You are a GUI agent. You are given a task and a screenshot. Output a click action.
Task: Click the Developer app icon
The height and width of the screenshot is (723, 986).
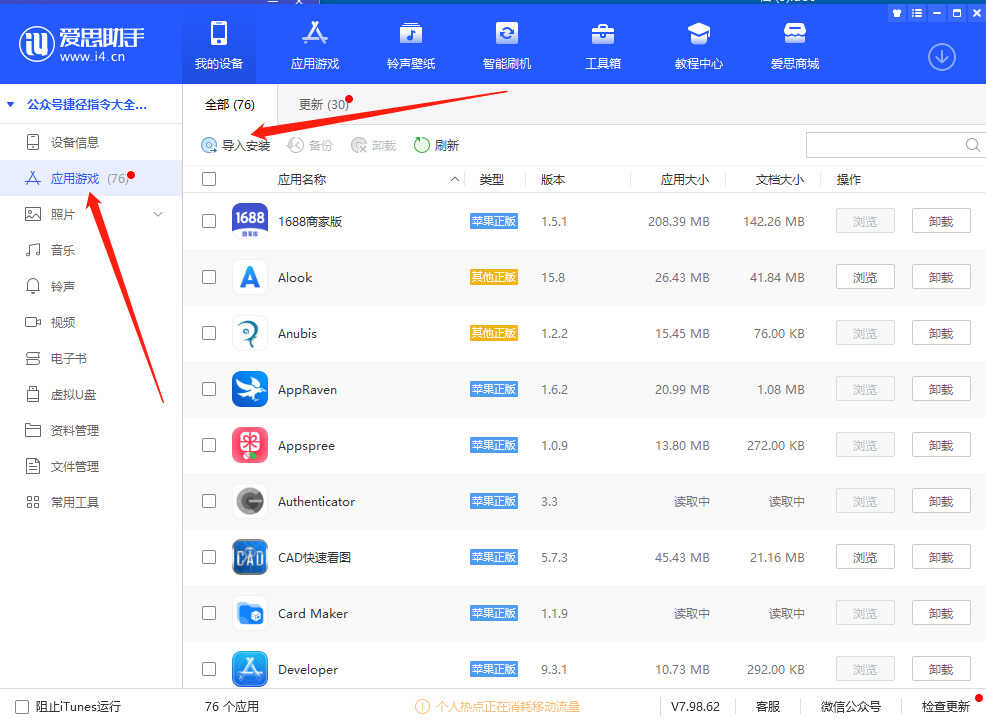[x=250, y=669]
